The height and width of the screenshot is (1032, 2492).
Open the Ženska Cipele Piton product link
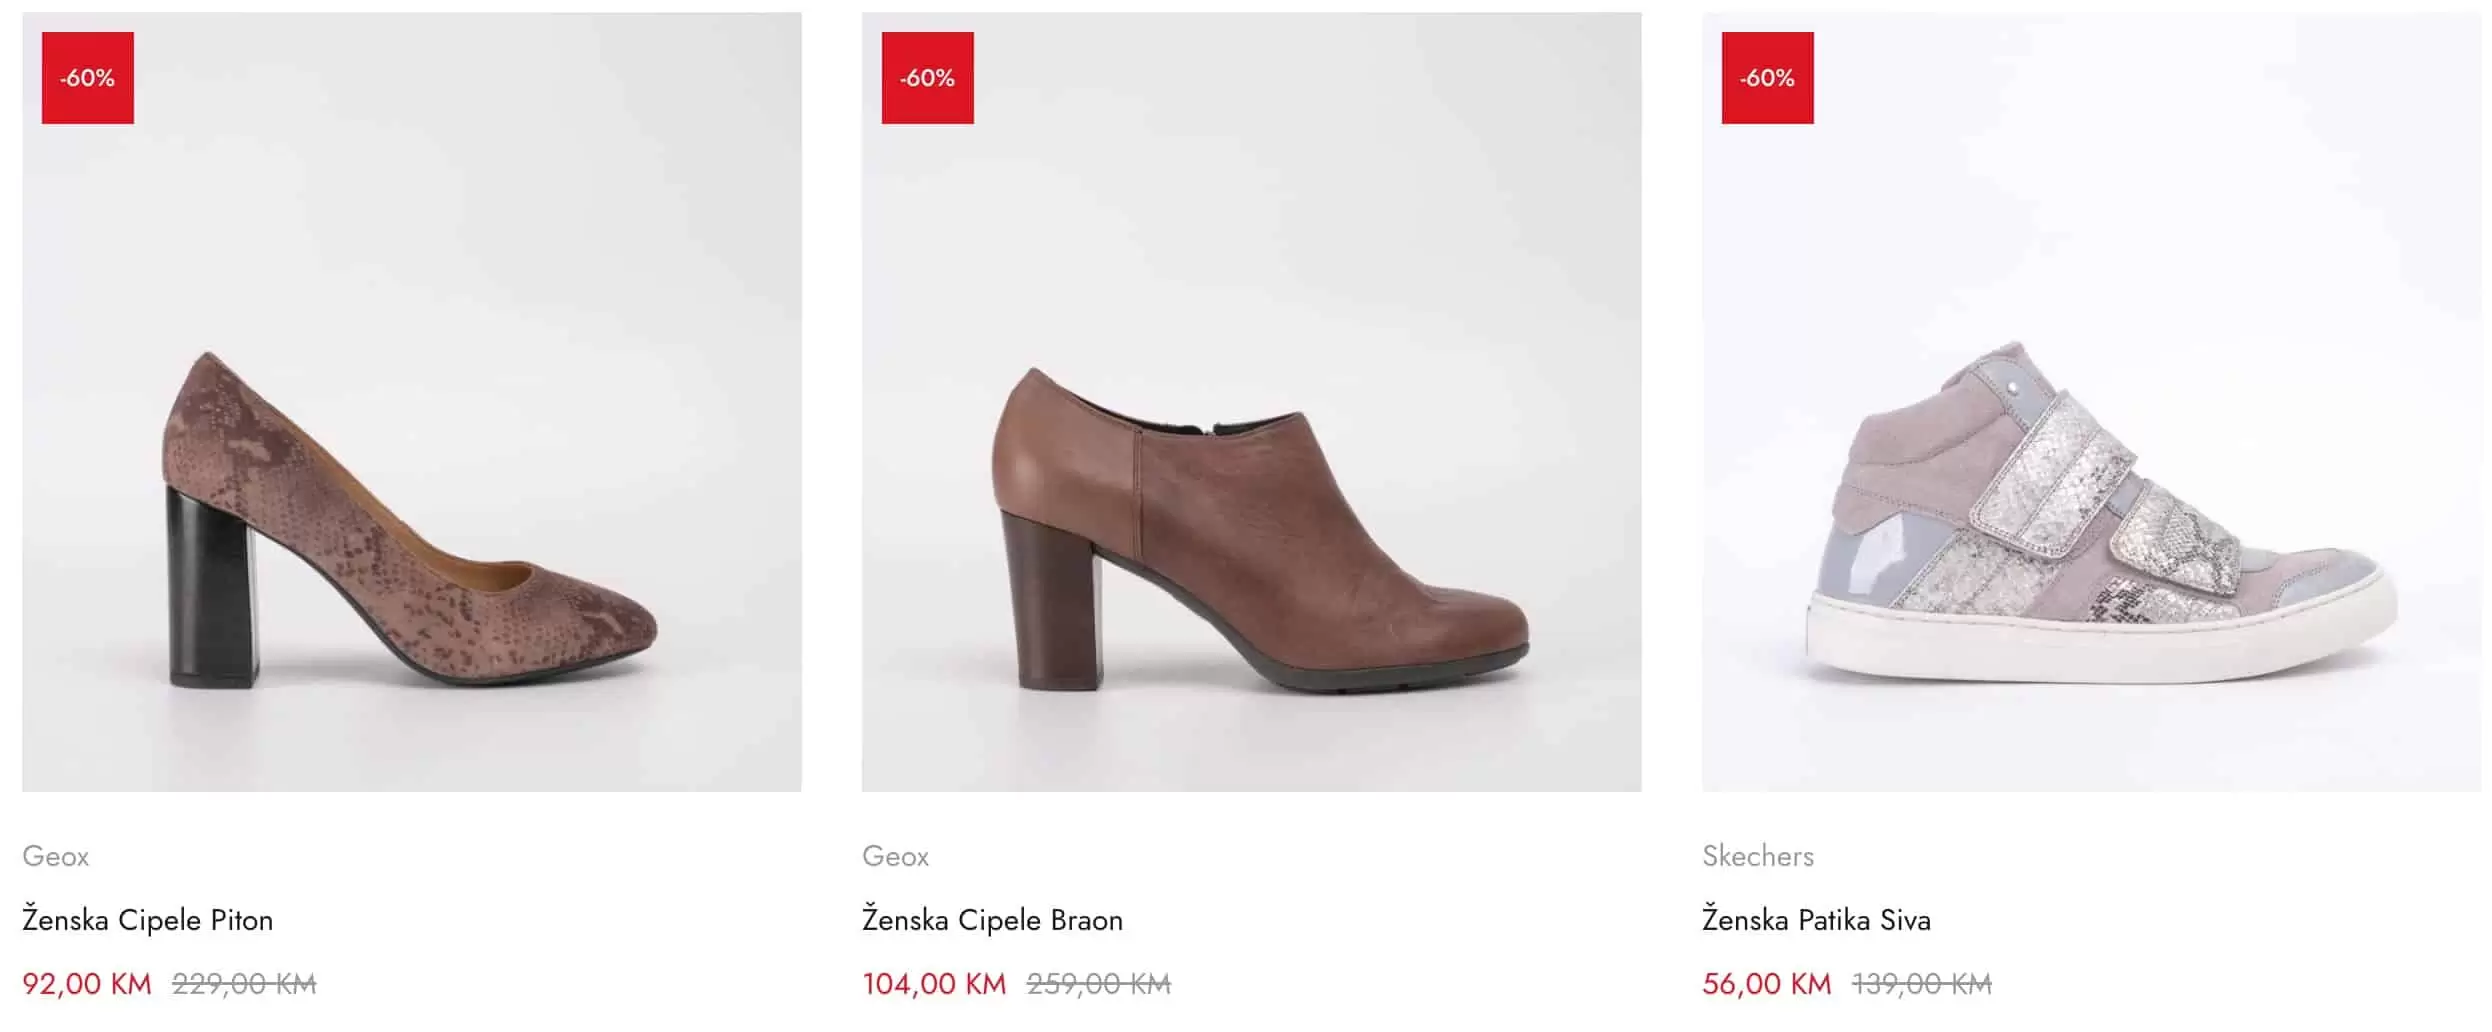[x=148, y=920]
